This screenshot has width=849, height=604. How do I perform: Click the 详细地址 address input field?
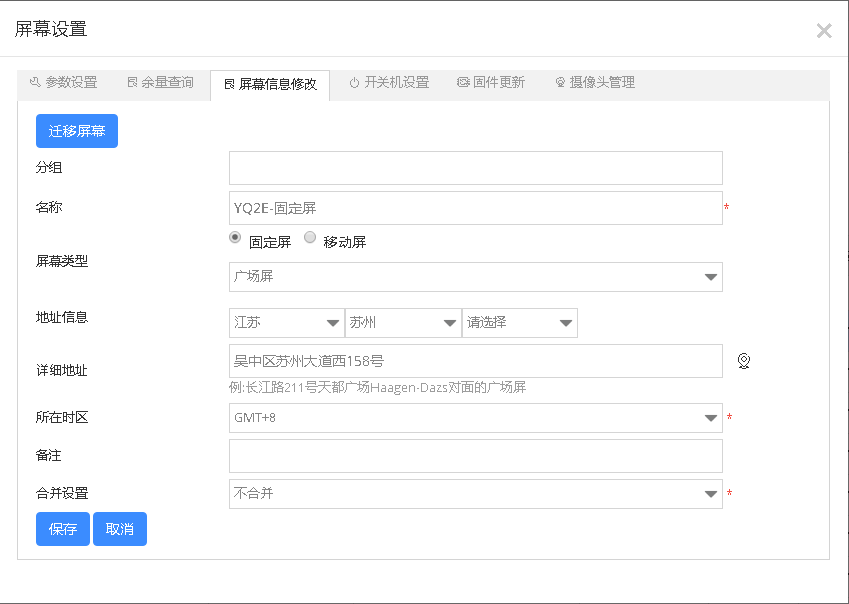pyautogui.click(x=476, y=361)
